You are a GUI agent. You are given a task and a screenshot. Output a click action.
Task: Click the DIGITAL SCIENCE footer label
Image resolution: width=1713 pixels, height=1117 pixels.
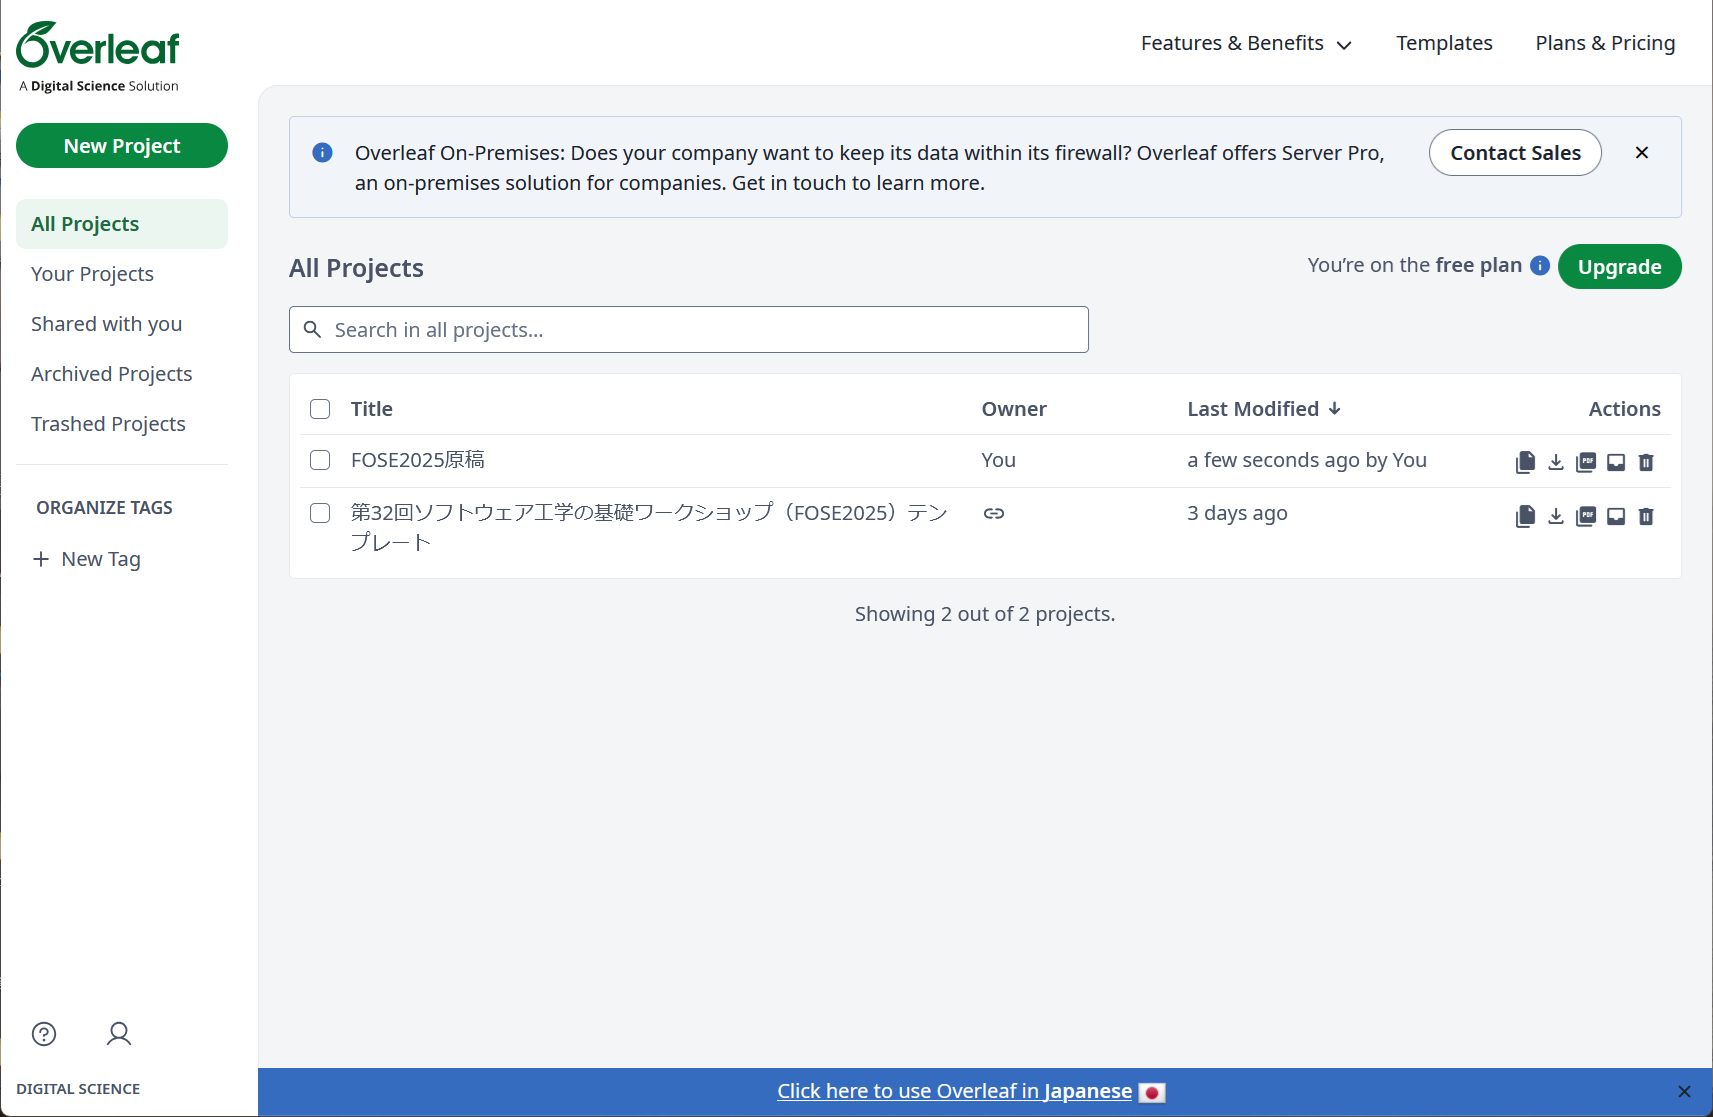coord(78,1089)
